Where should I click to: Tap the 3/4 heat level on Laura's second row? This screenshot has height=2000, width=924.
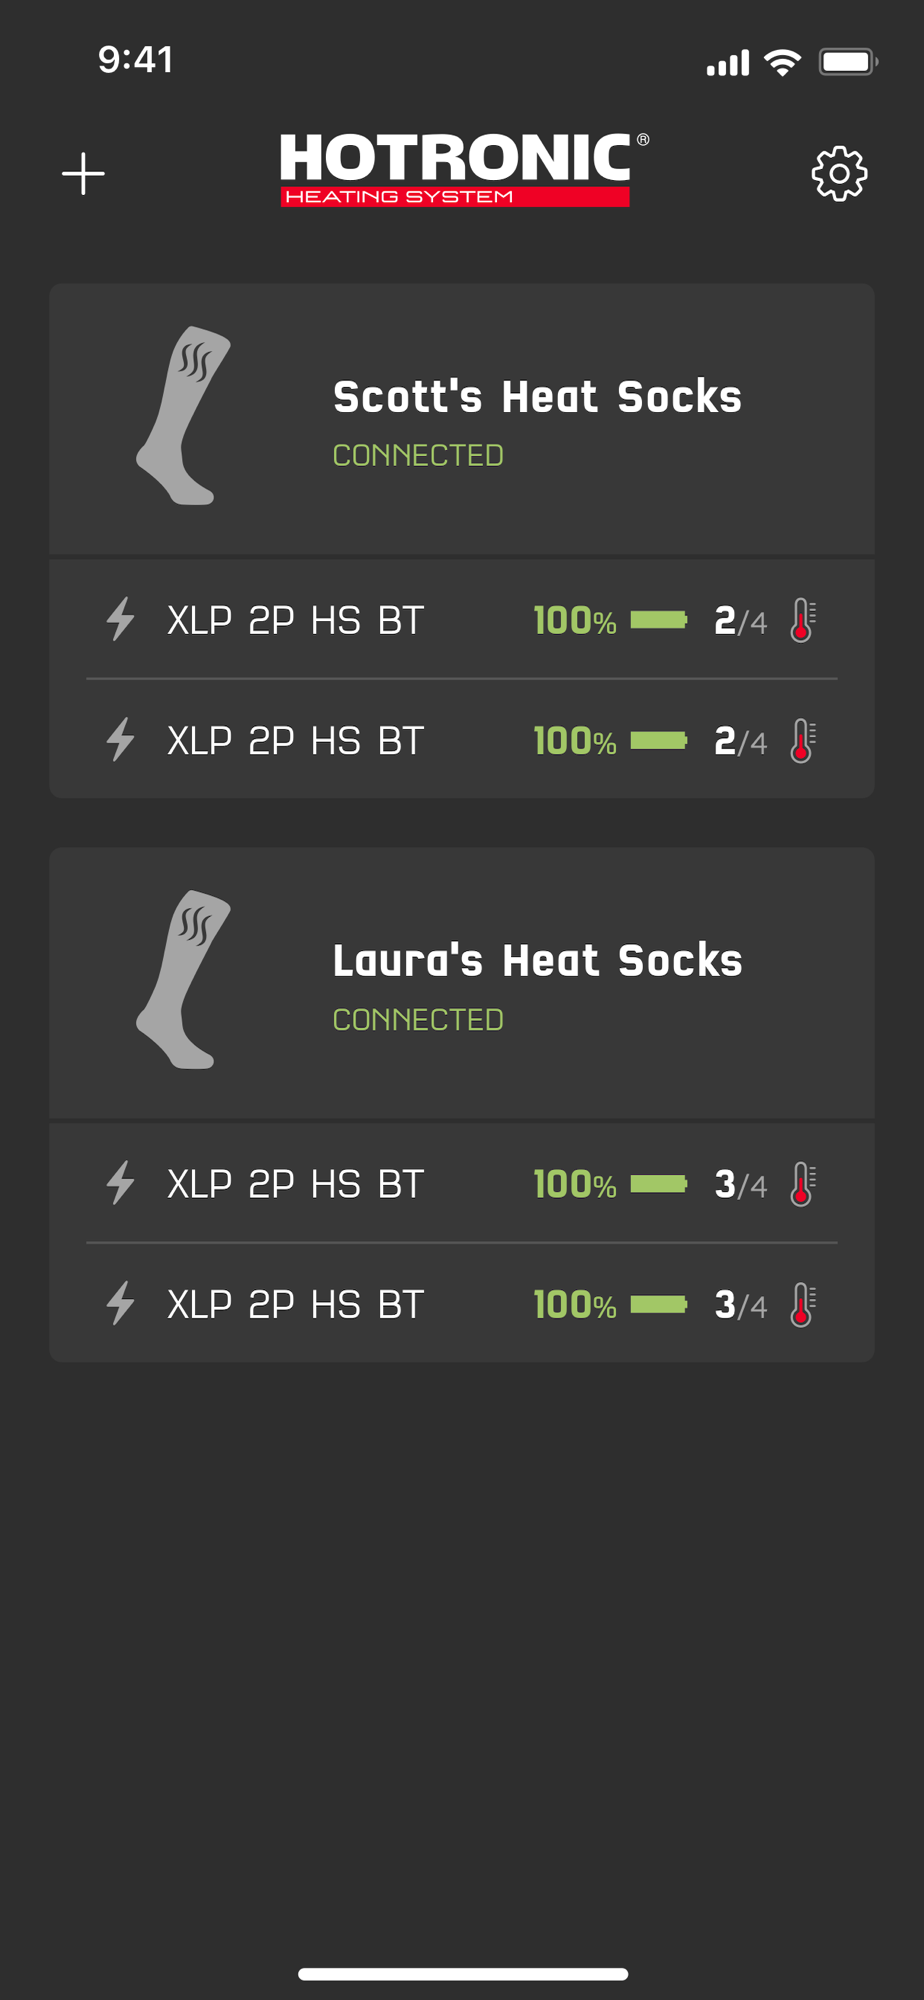coord(740,1305)
